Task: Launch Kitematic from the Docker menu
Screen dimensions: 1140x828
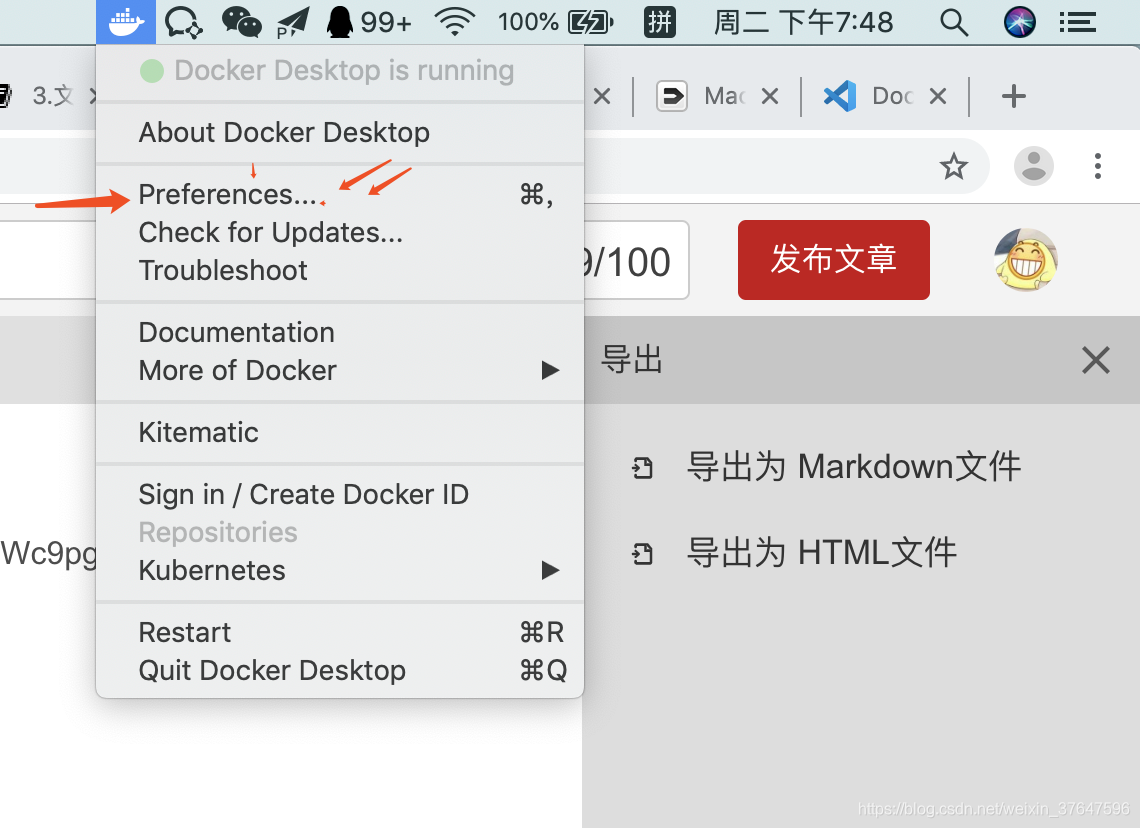Action: pyautogui.click(x=340, y=432)
